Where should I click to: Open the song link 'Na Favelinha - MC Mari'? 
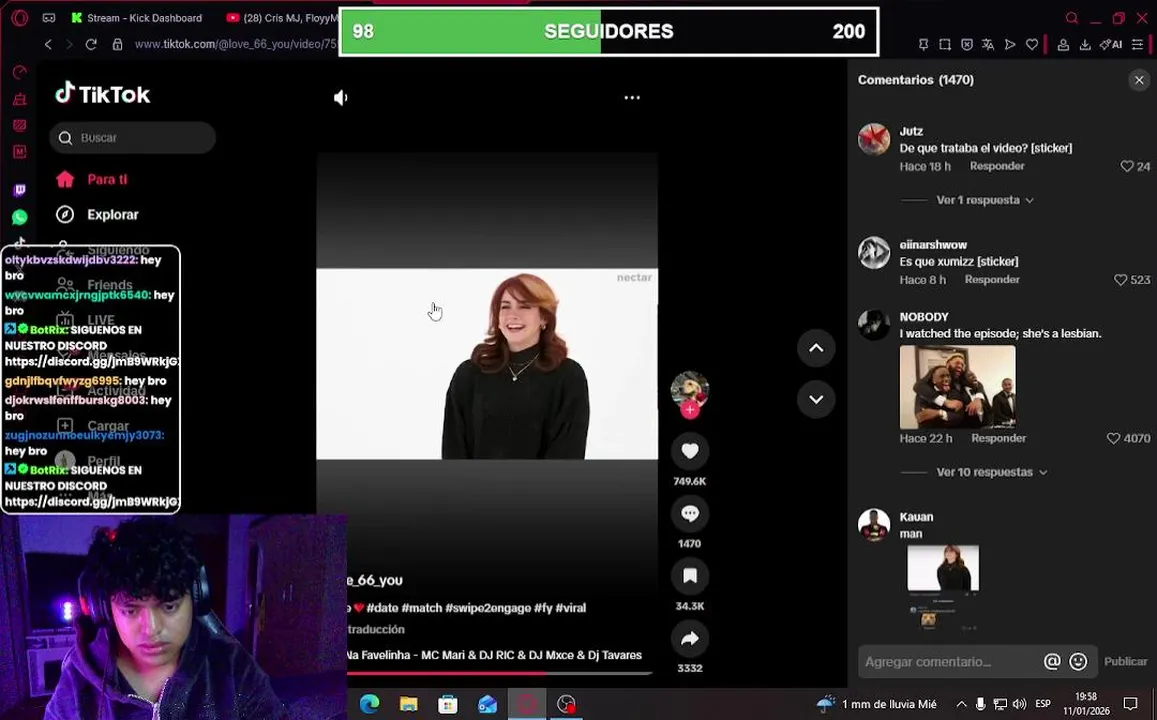(494, 655)
